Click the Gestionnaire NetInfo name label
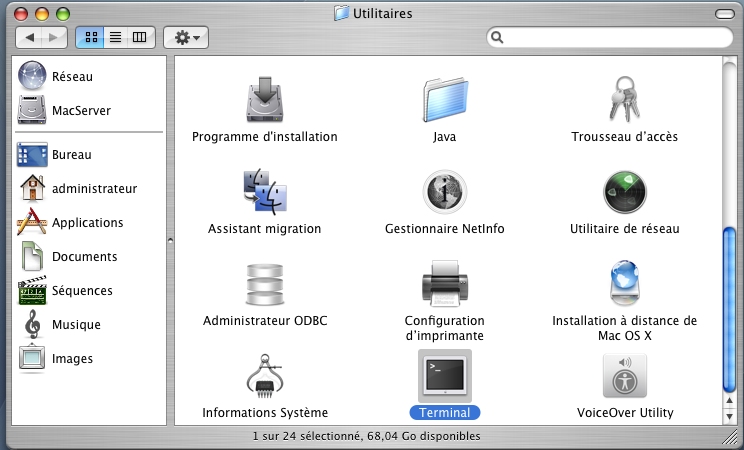The image size is (744, 450). pos(445,229)
